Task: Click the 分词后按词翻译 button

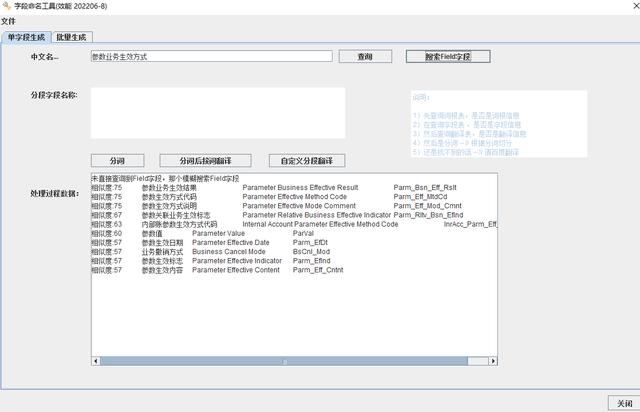Action: (208, 160)
